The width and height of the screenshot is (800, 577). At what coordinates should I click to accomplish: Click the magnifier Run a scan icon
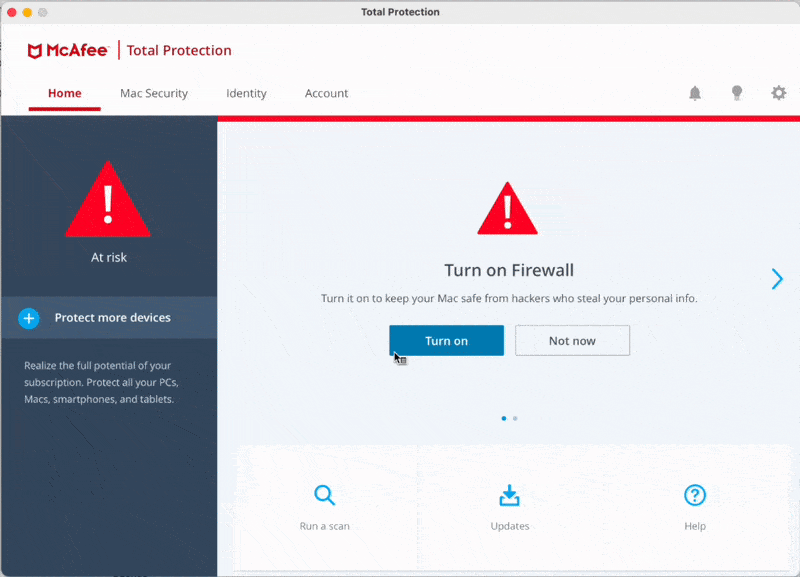pos(324,495)
